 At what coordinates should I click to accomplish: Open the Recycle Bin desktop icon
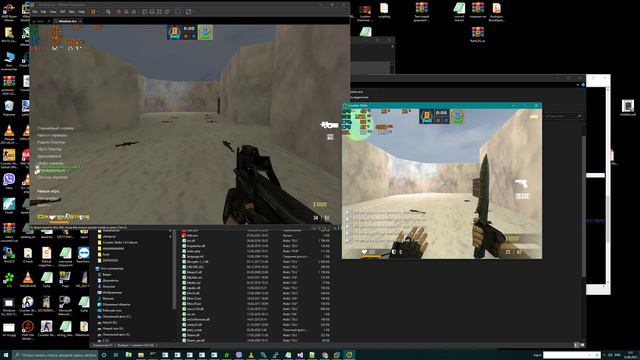pos(9,108)
